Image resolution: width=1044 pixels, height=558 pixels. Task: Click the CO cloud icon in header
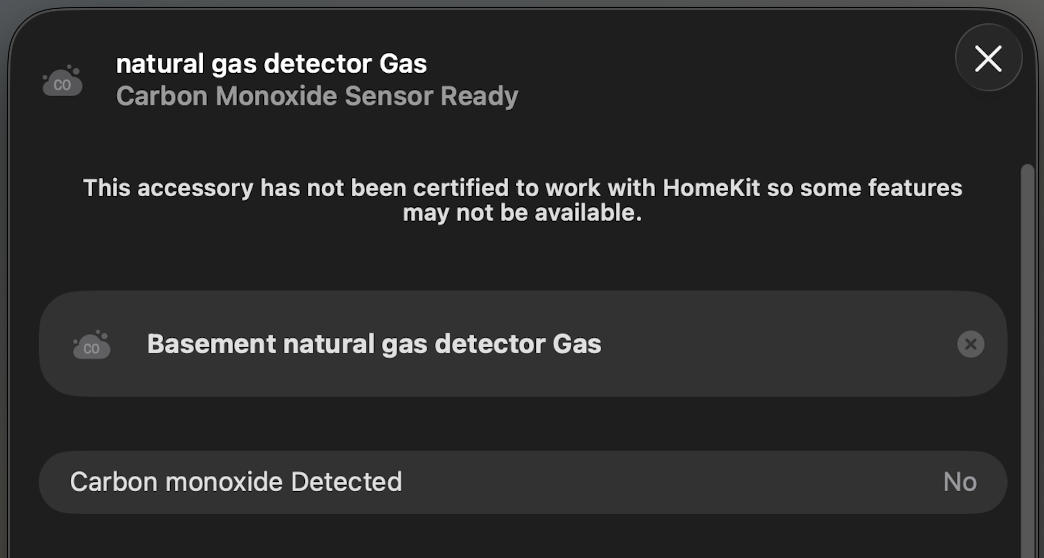click(x=62, y=81)
